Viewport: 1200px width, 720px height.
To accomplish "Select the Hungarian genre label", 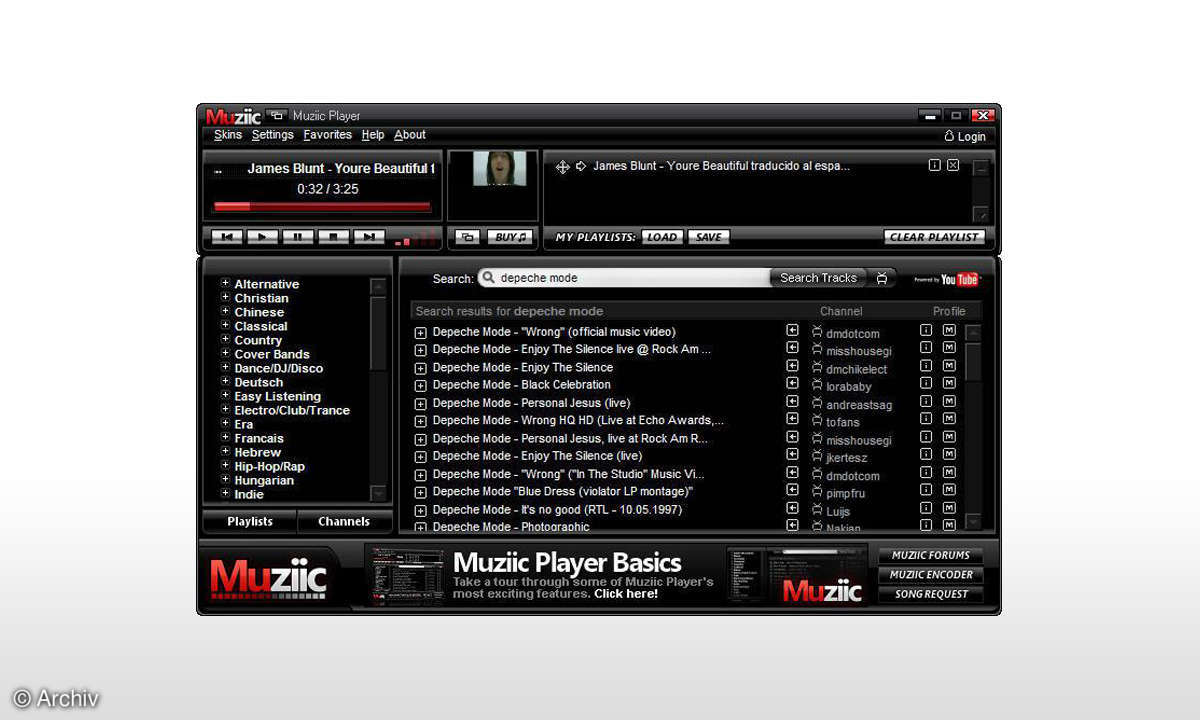I will (264, 480).
